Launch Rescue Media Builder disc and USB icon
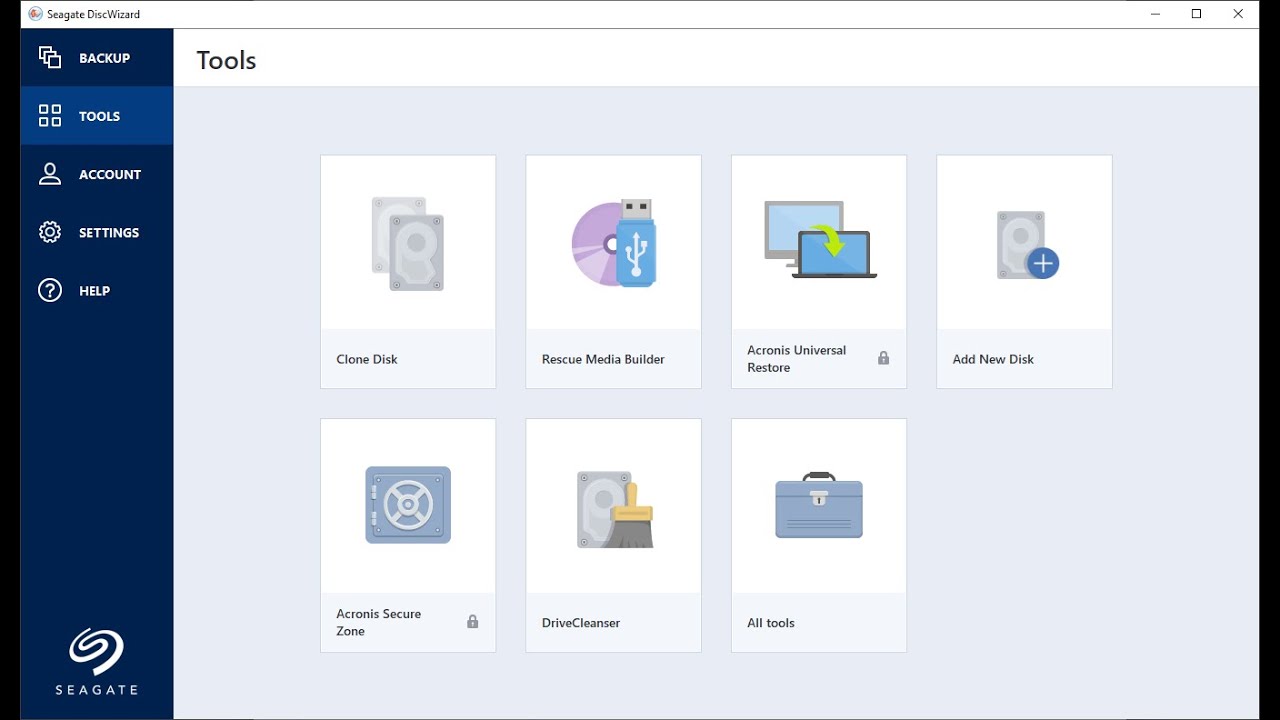1280x720 pixels. pos(614,243)
